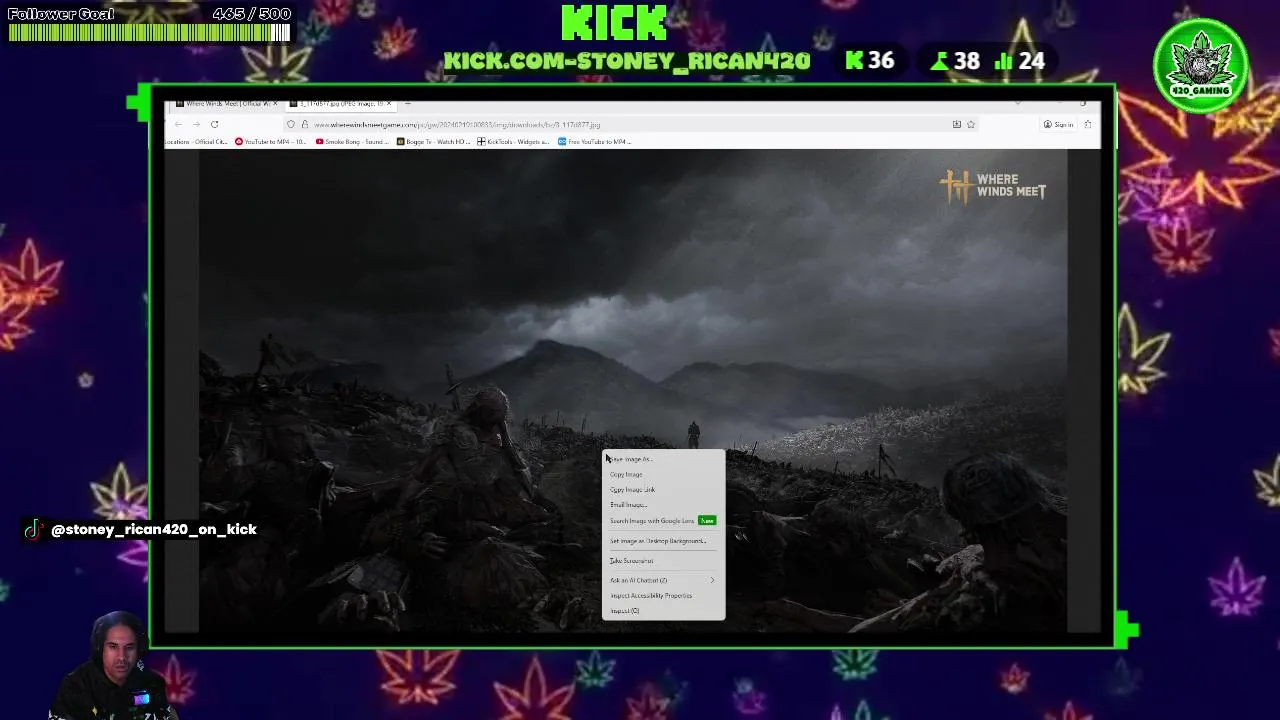Open the Free YouTube to MP4 bookmark
Viewport: 1280px width, 720px height.
coord(595,142)
